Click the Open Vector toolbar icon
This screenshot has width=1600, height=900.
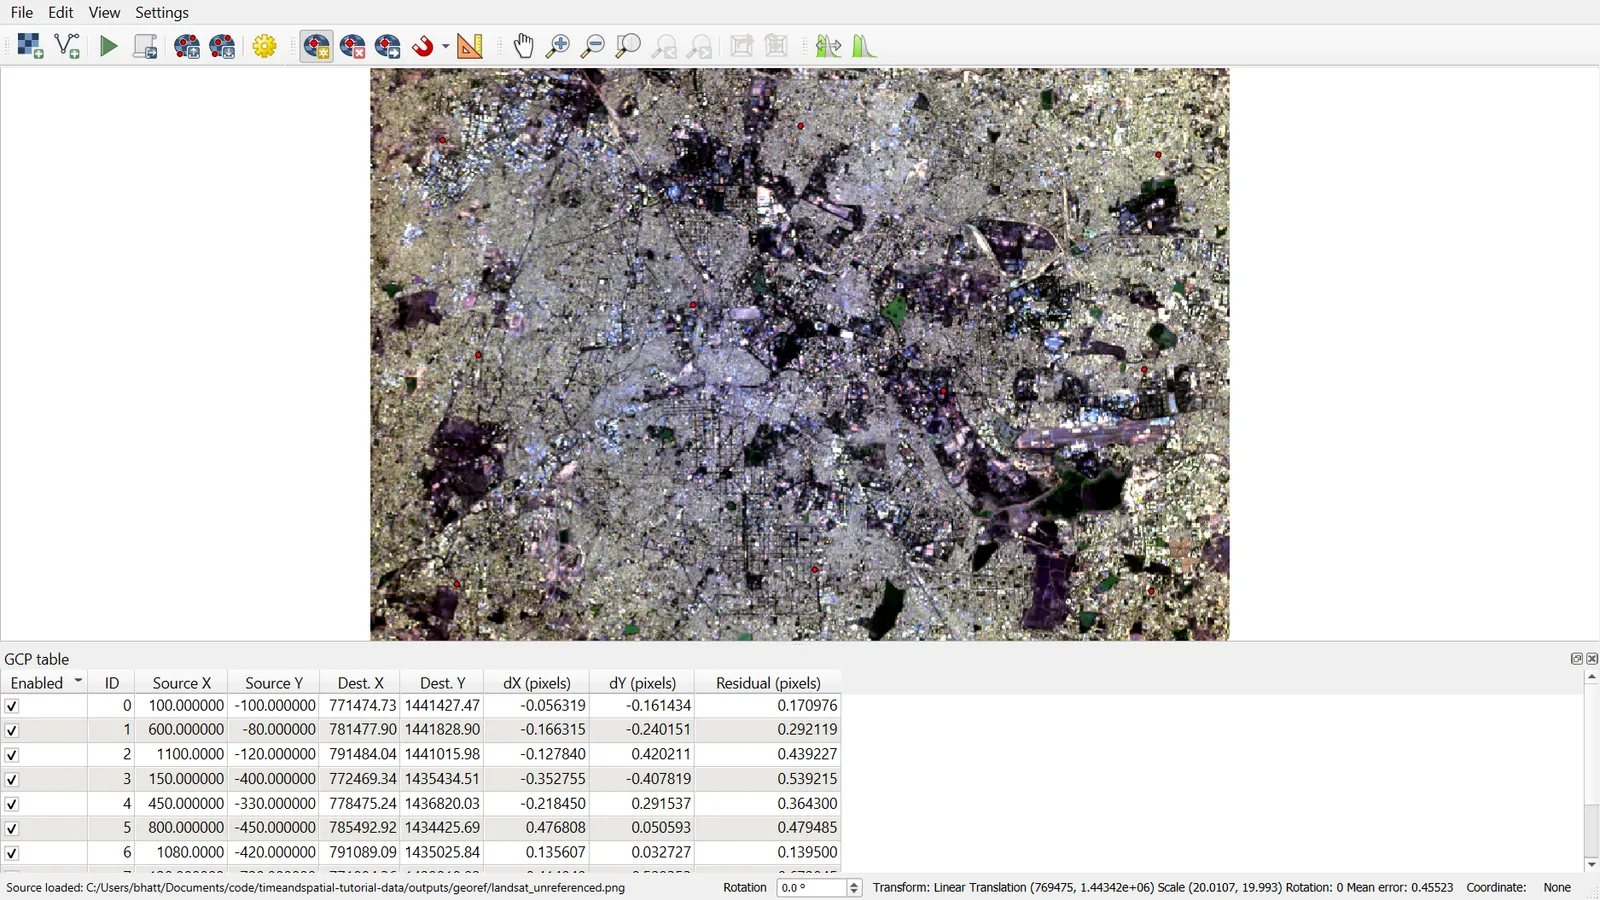pos(67,46)
